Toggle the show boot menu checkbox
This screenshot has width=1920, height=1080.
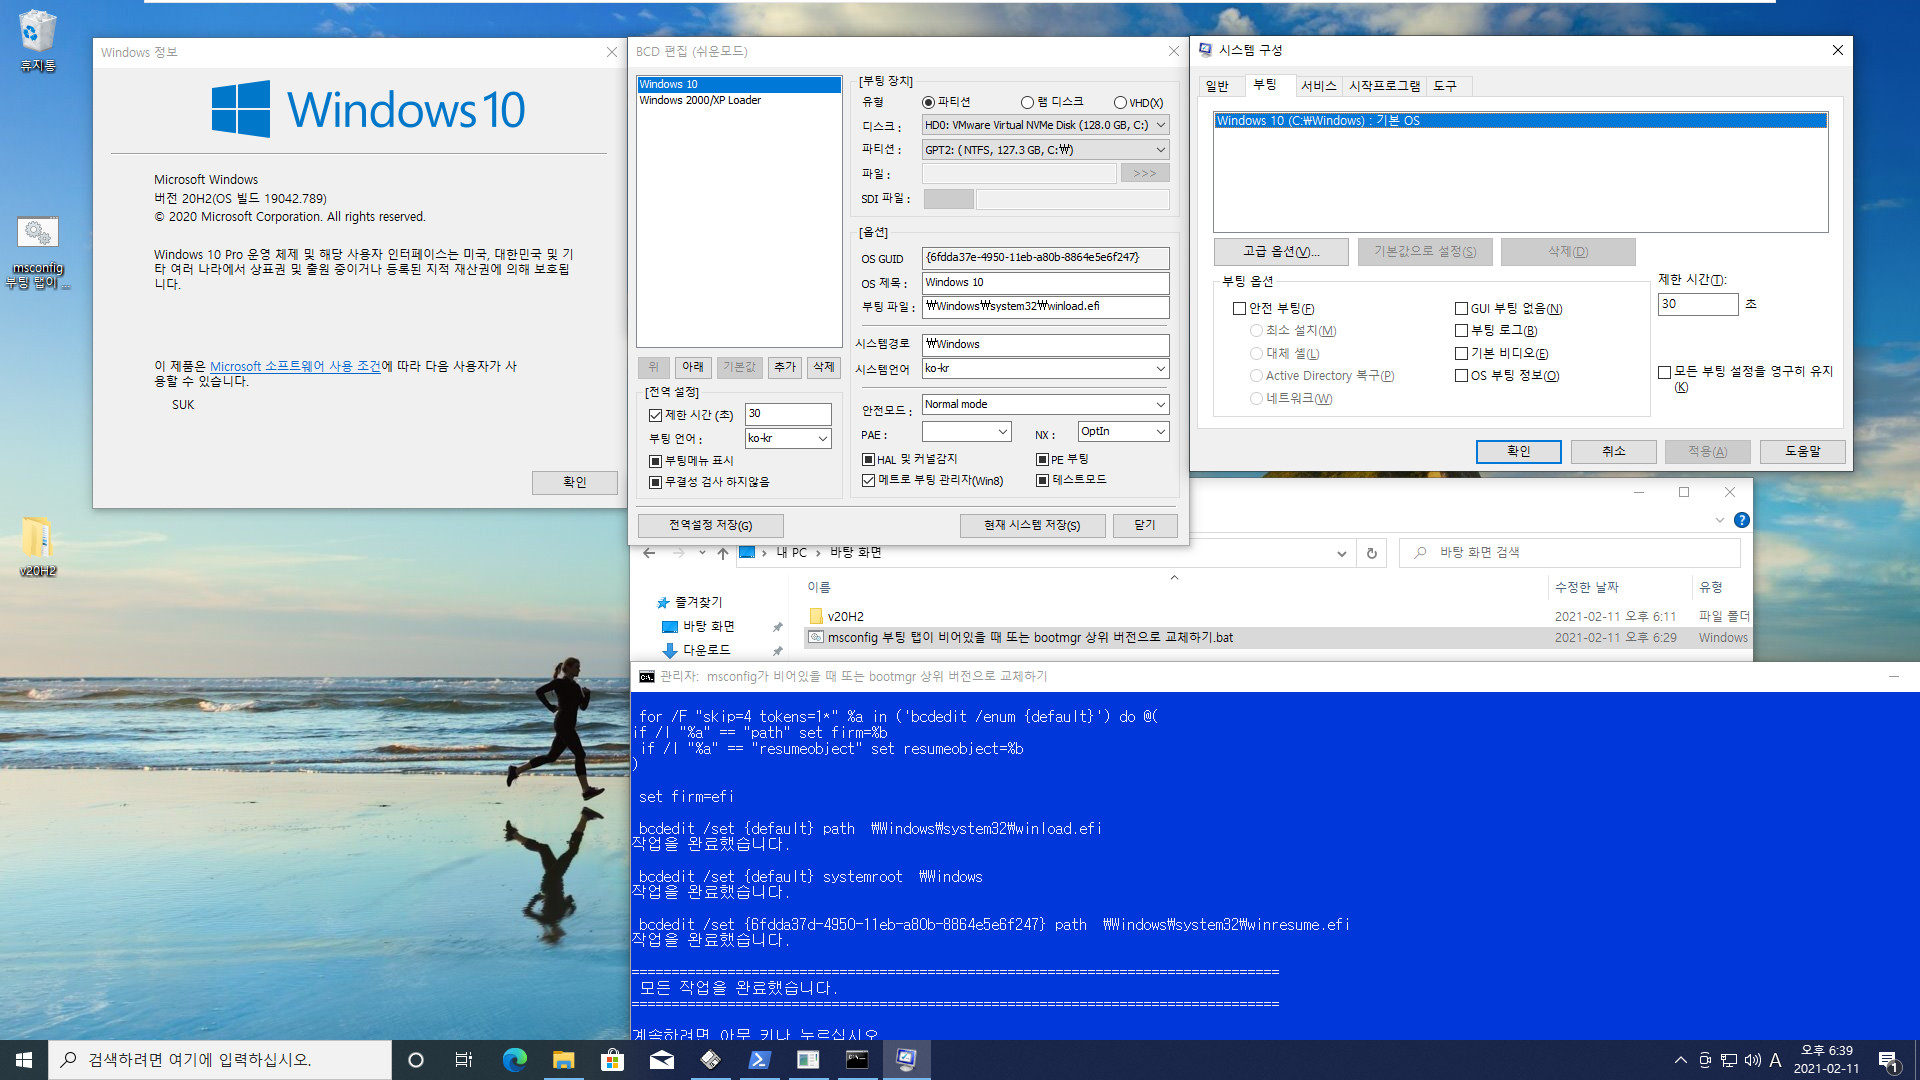pyautogui.click(x=655, y=461)
